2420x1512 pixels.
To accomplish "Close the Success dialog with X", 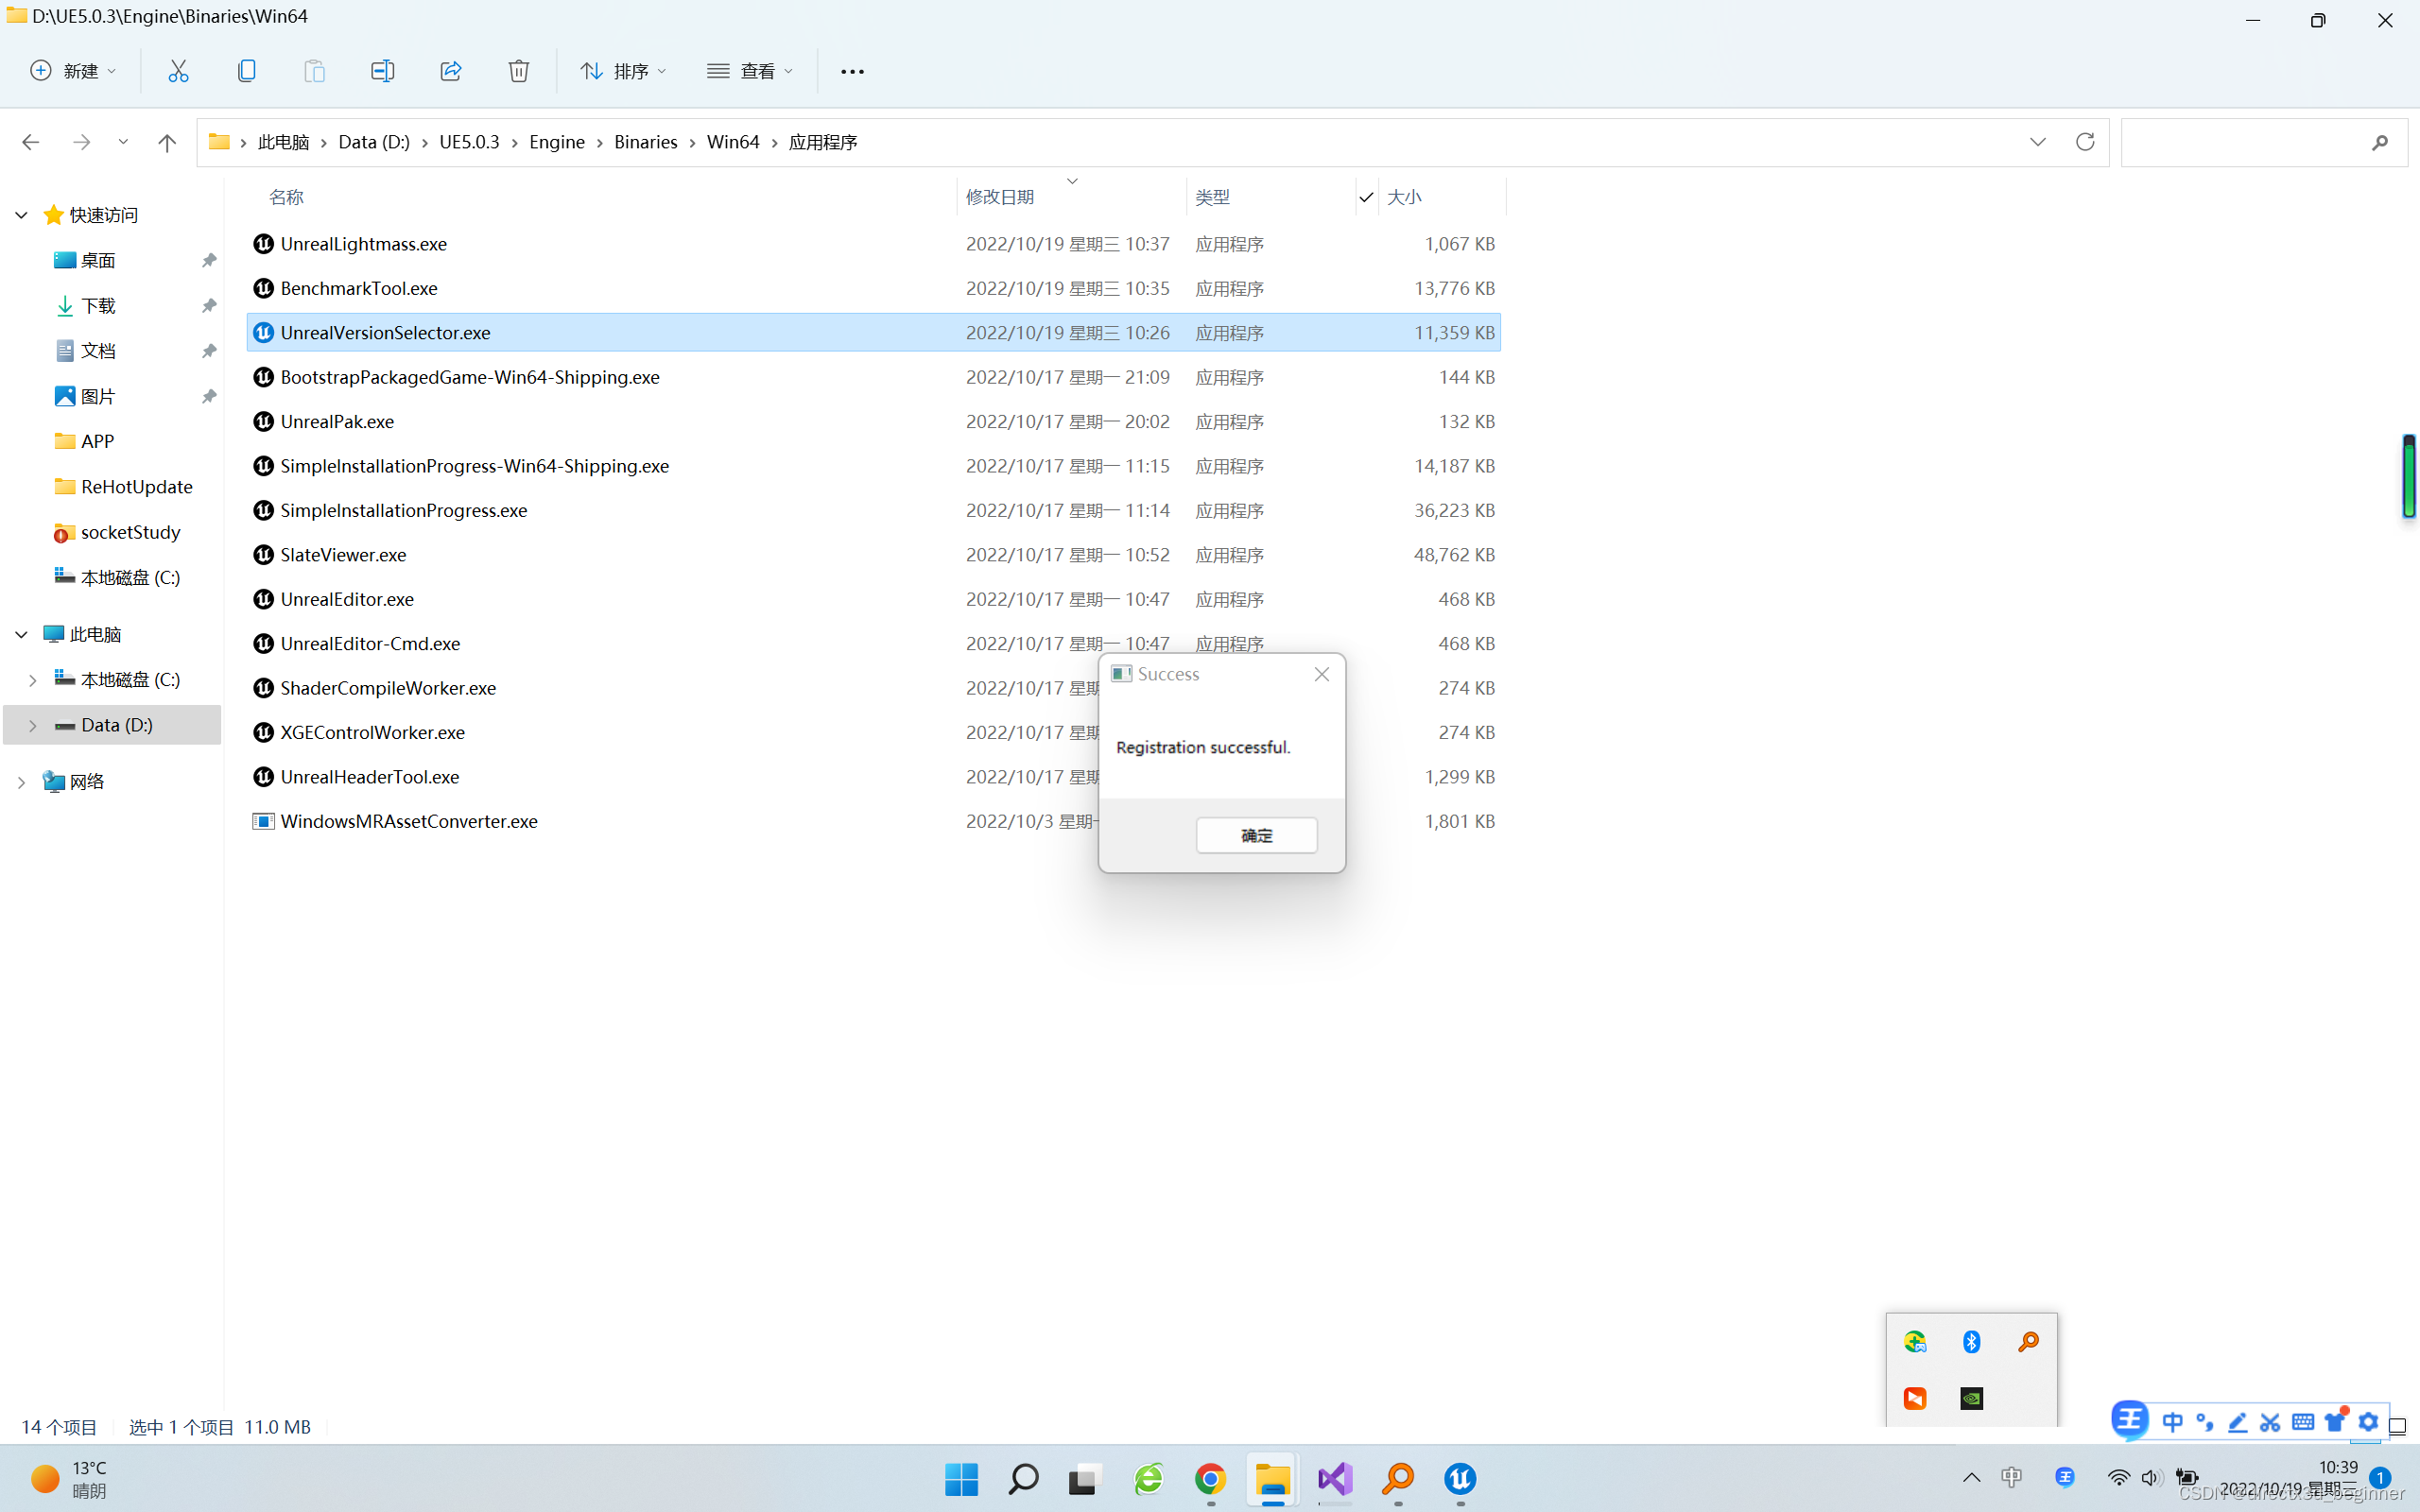I will coord(1321,674).
